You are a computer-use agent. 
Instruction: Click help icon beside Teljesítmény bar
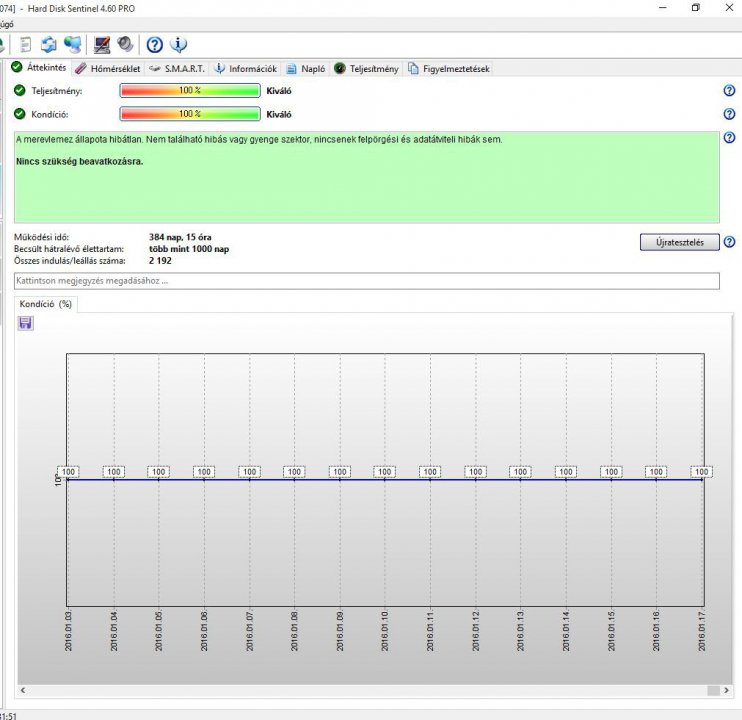pyautogui.click(x=729, y=90)
